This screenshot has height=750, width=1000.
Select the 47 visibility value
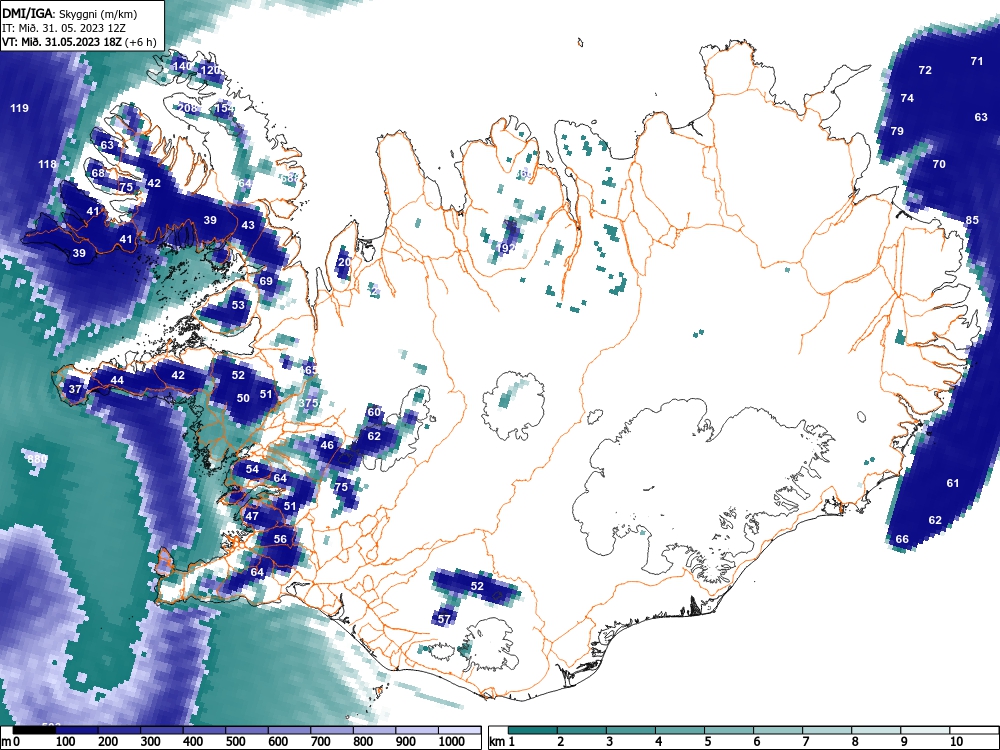253,516
